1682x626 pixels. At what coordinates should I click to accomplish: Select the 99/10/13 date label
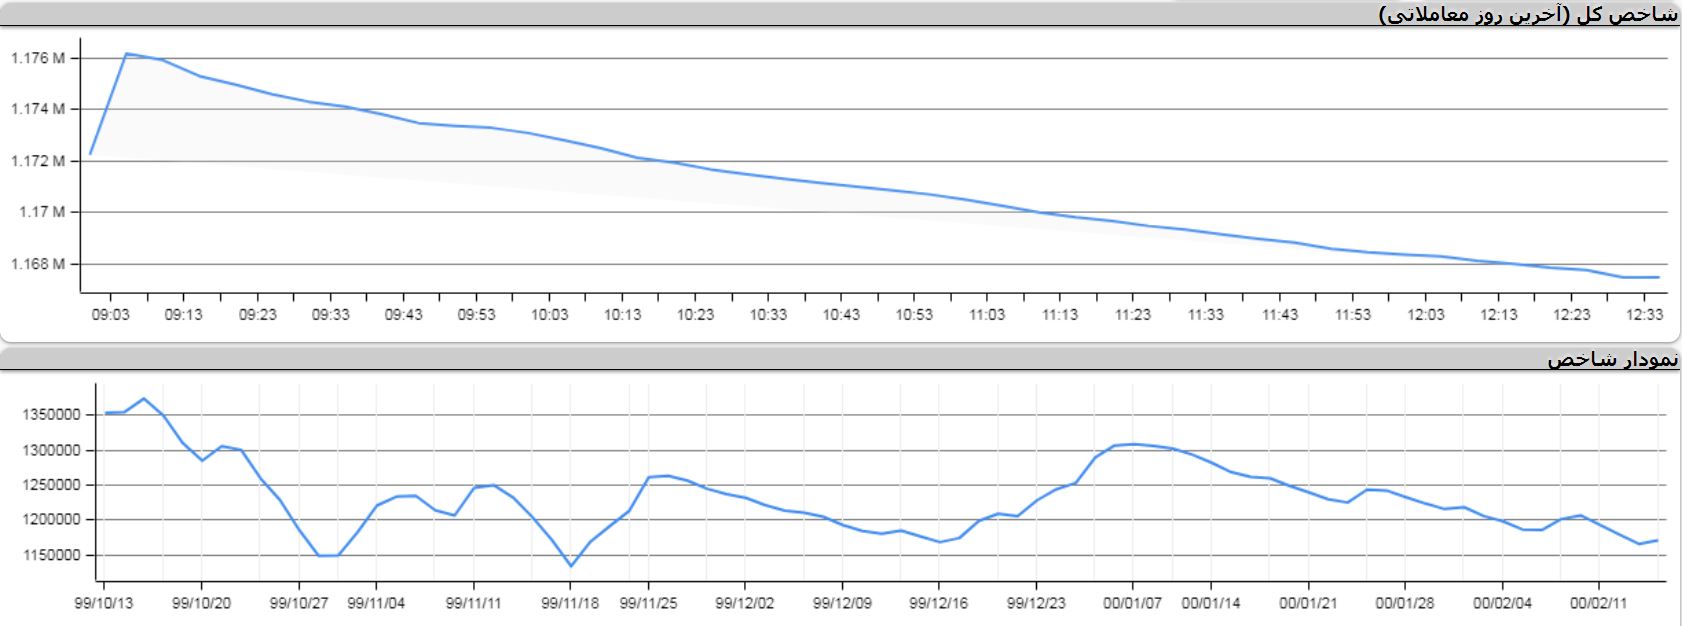(104, 603)
